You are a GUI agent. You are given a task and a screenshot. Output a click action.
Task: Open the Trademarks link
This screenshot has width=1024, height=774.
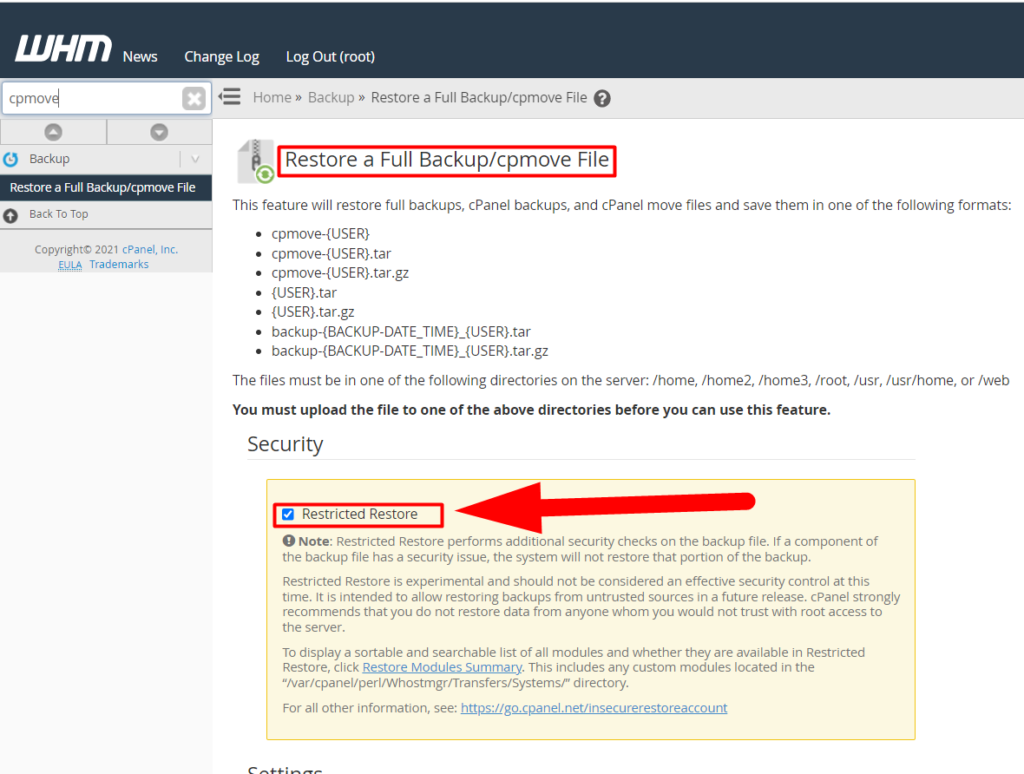(119, 265)
